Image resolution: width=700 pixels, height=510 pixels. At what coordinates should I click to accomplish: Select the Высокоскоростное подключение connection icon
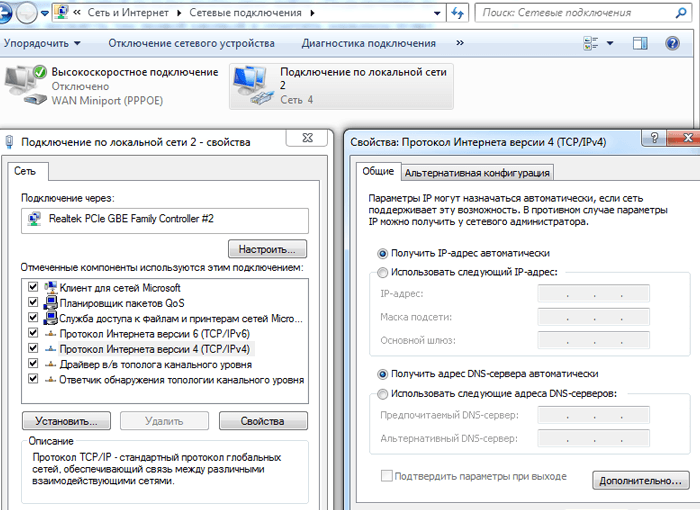point(26,85)
